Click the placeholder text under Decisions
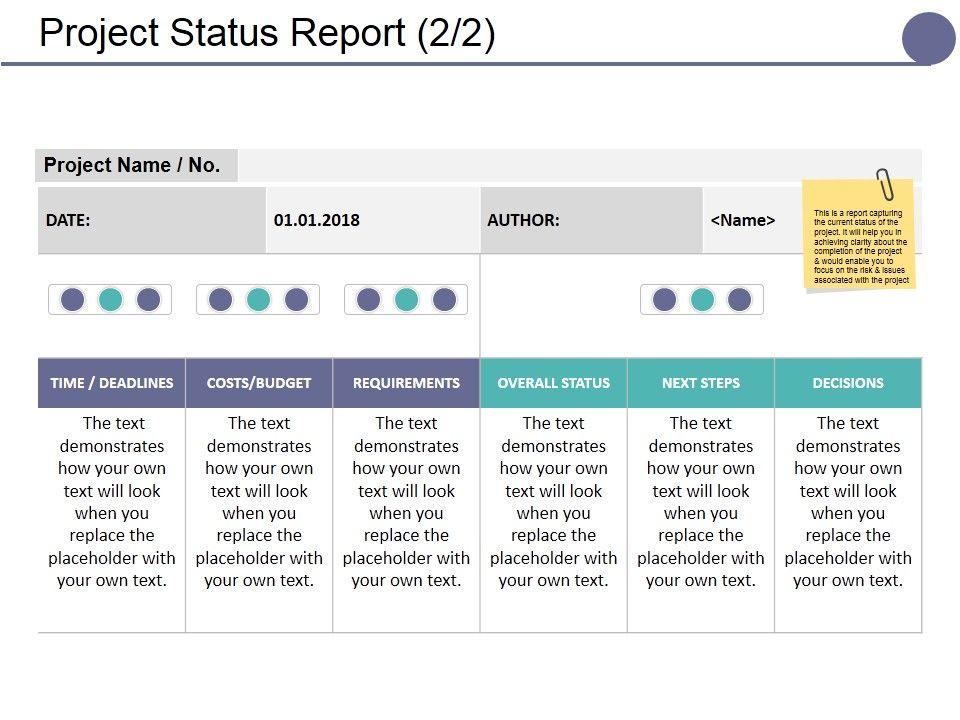The height and width of the screenshot is (720, 960). click(848, 501)
